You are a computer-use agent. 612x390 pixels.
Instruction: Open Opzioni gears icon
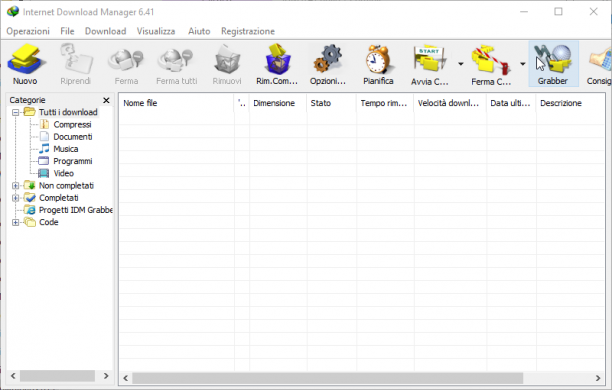[x=328, y=59]
